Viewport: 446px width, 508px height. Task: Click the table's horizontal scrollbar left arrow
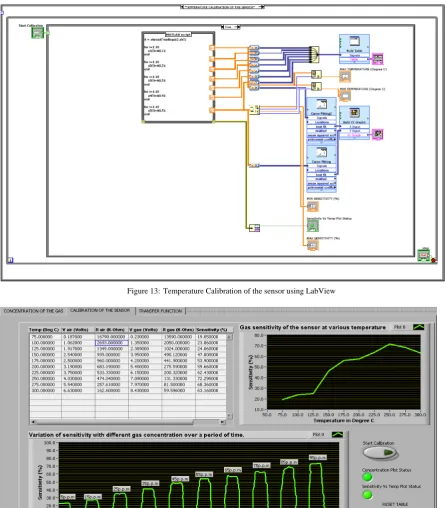point(32,422)
